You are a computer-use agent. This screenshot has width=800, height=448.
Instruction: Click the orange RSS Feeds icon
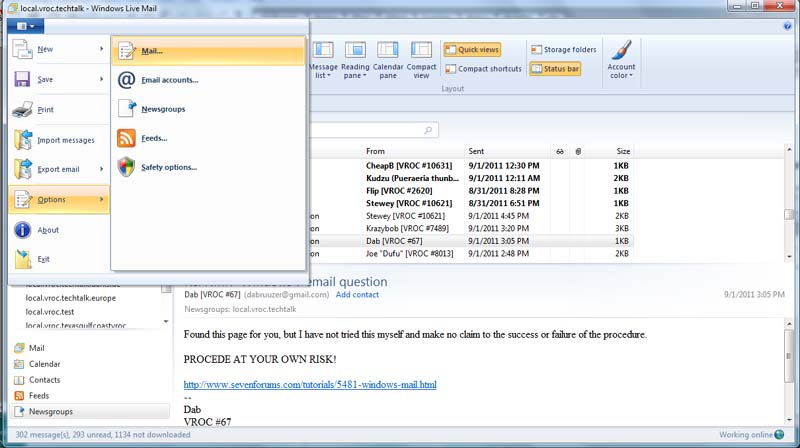(x=126, y=138)
